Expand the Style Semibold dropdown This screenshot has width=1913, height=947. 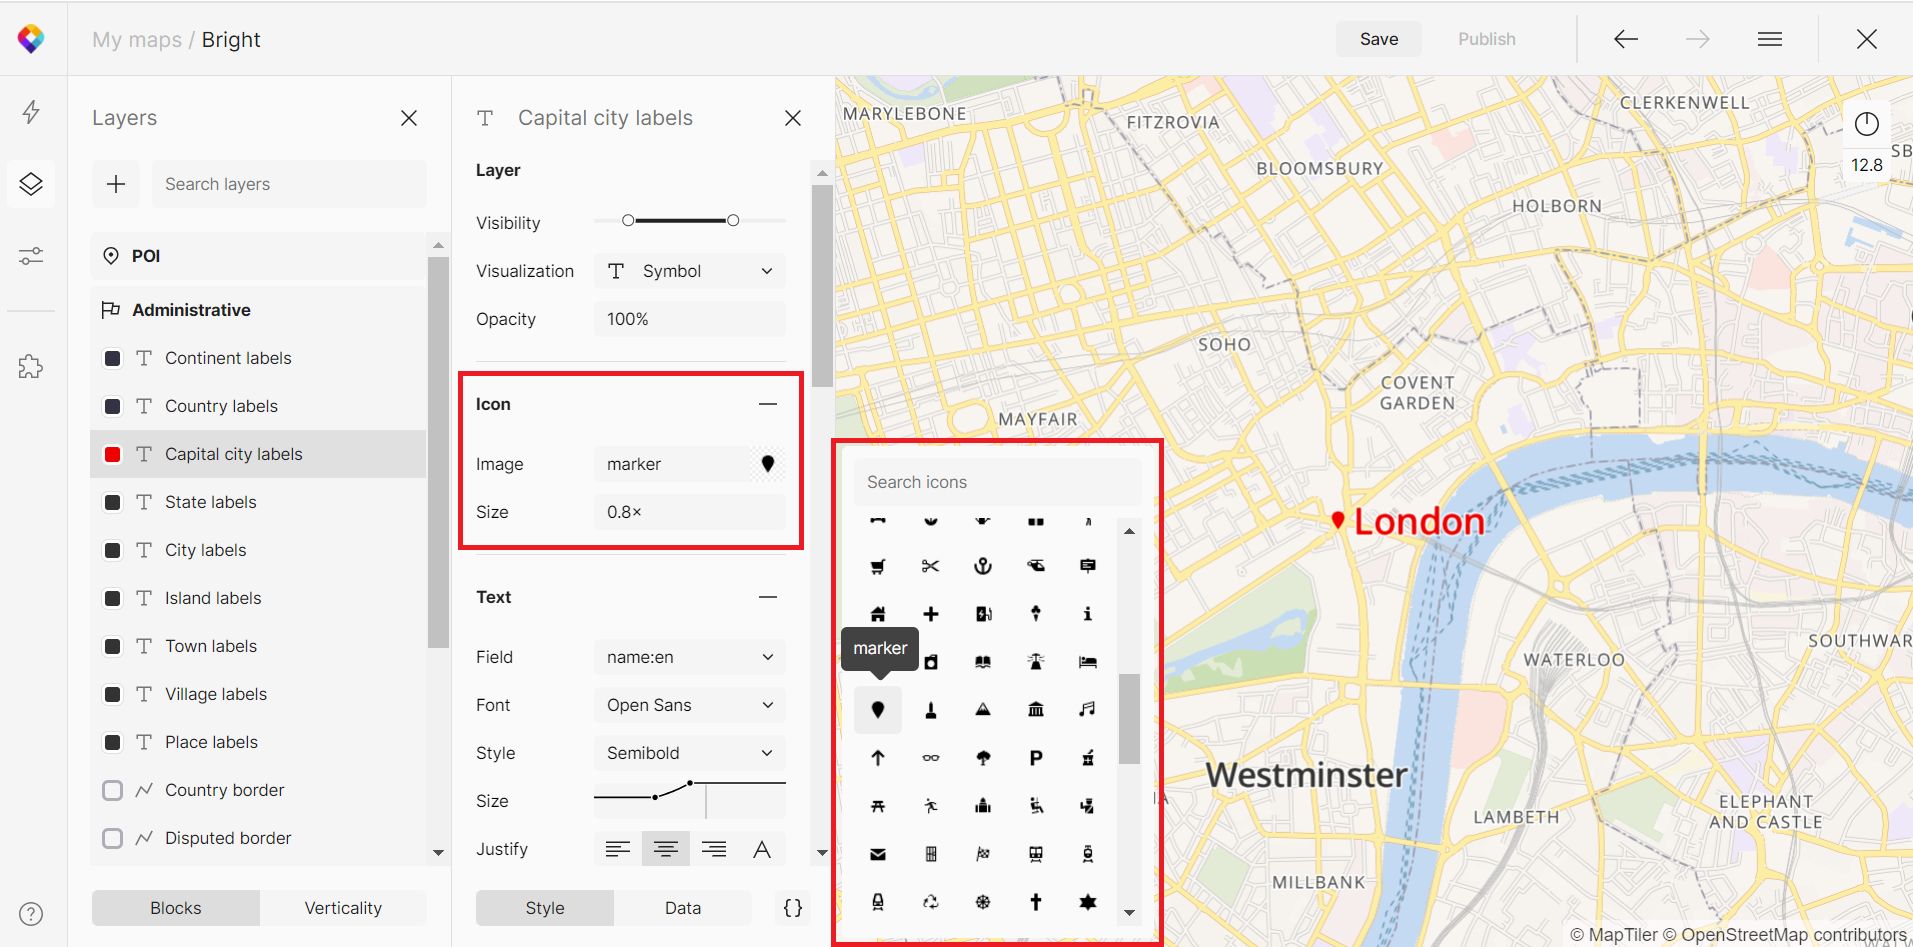[x=689, y=753]
